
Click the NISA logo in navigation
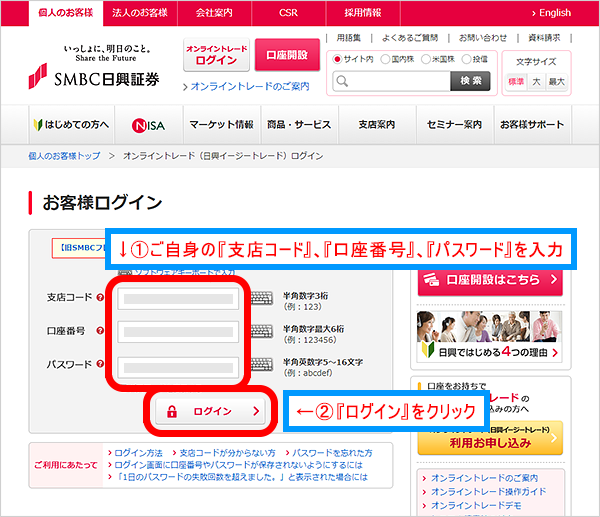(x=148, y=125)
